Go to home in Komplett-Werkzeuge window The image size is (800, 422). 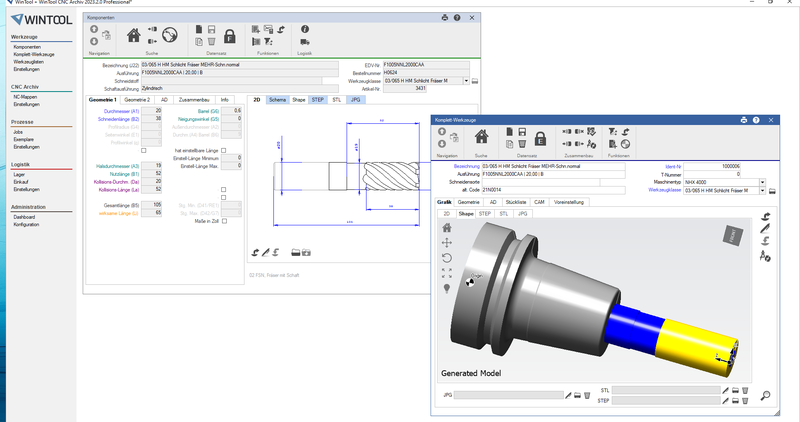(x=481, y=137)
